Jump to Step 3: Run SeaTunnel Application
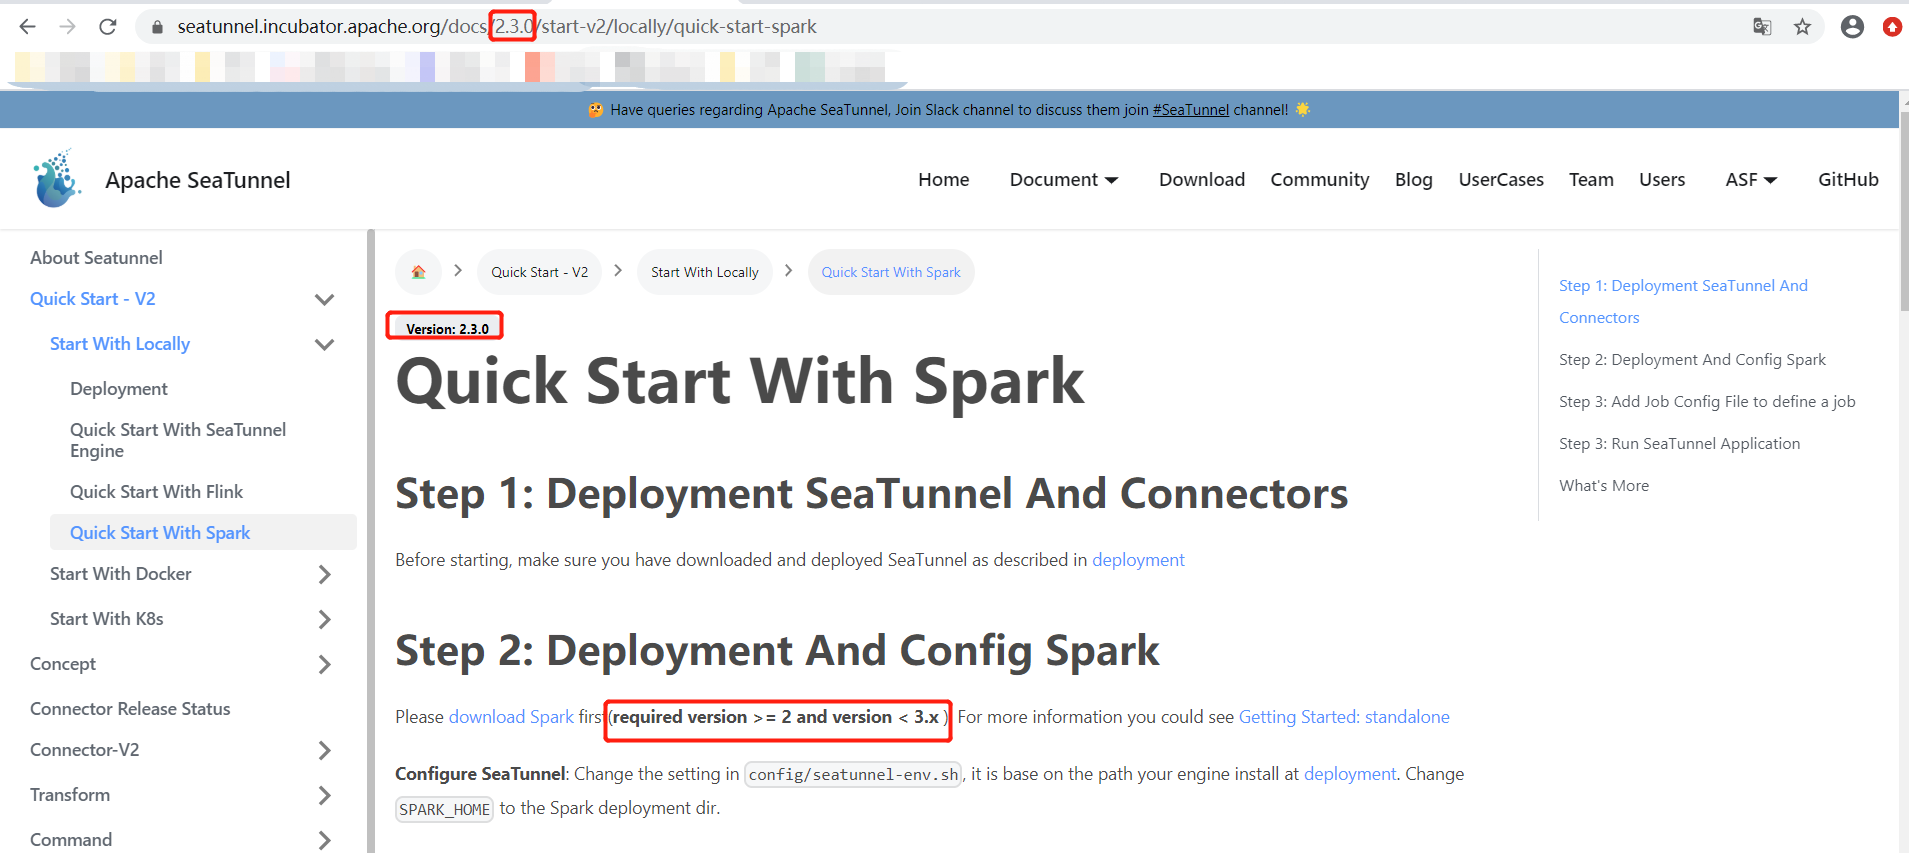Screen dimensions: 1909x853 click(x=1679, y=443)
